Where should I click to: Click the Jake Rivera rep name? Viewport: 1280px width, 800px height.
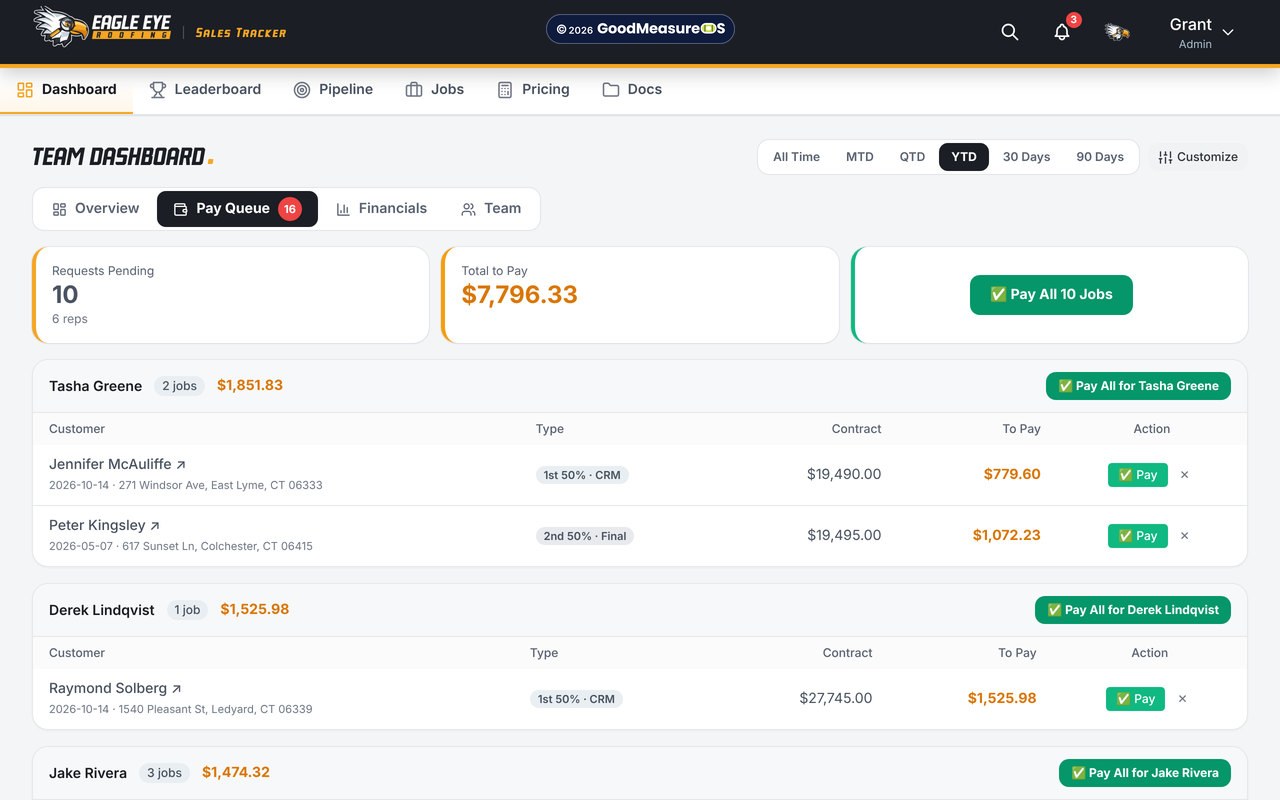tap(88, 773)
